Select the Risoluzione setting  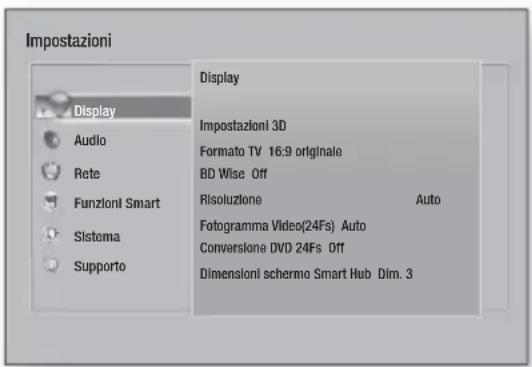click(231, 199)
